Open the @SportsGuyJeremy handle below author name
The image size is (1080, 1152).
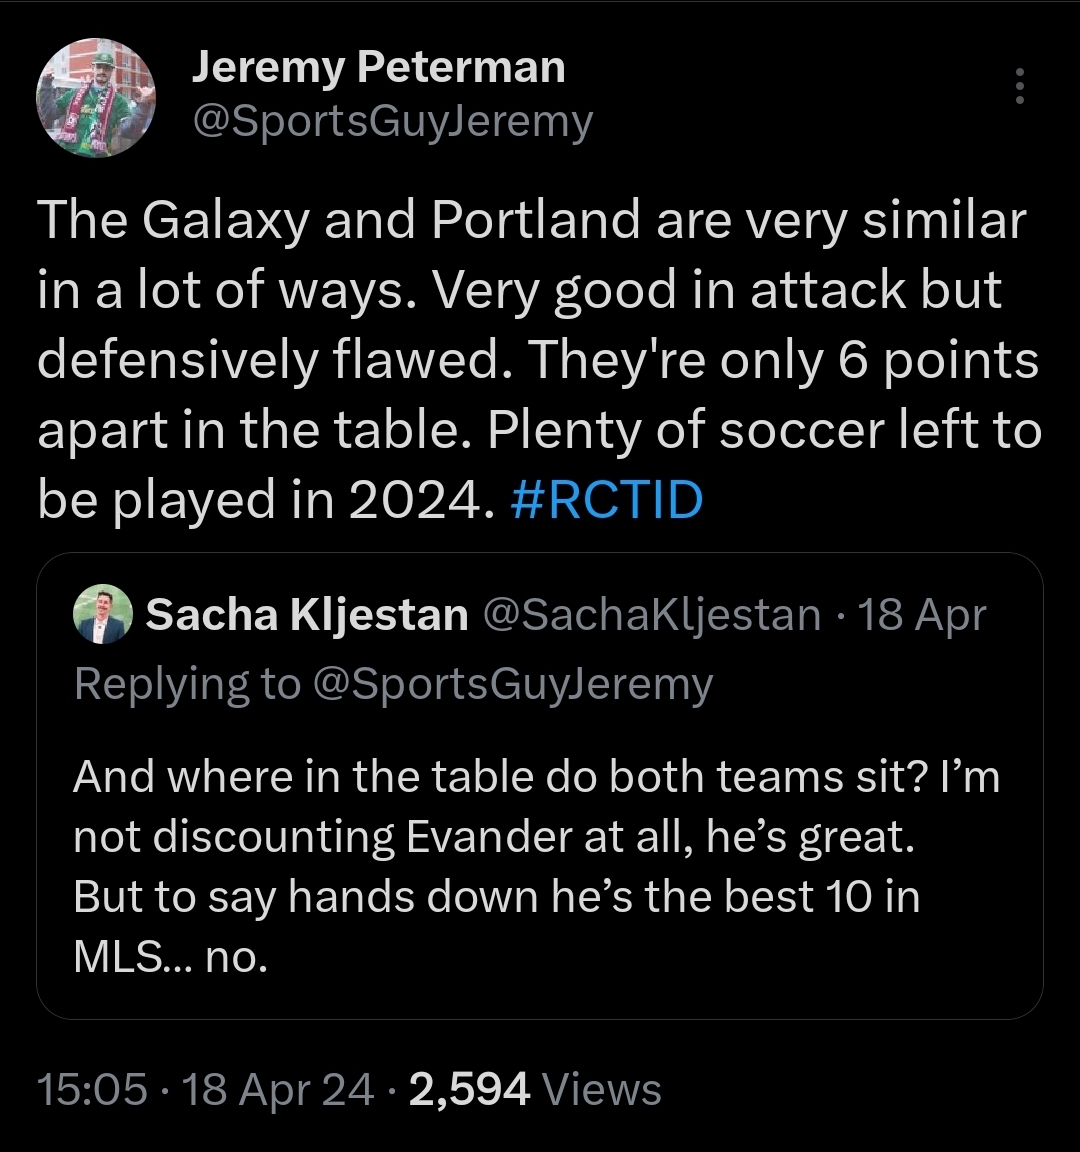point(392,122)
